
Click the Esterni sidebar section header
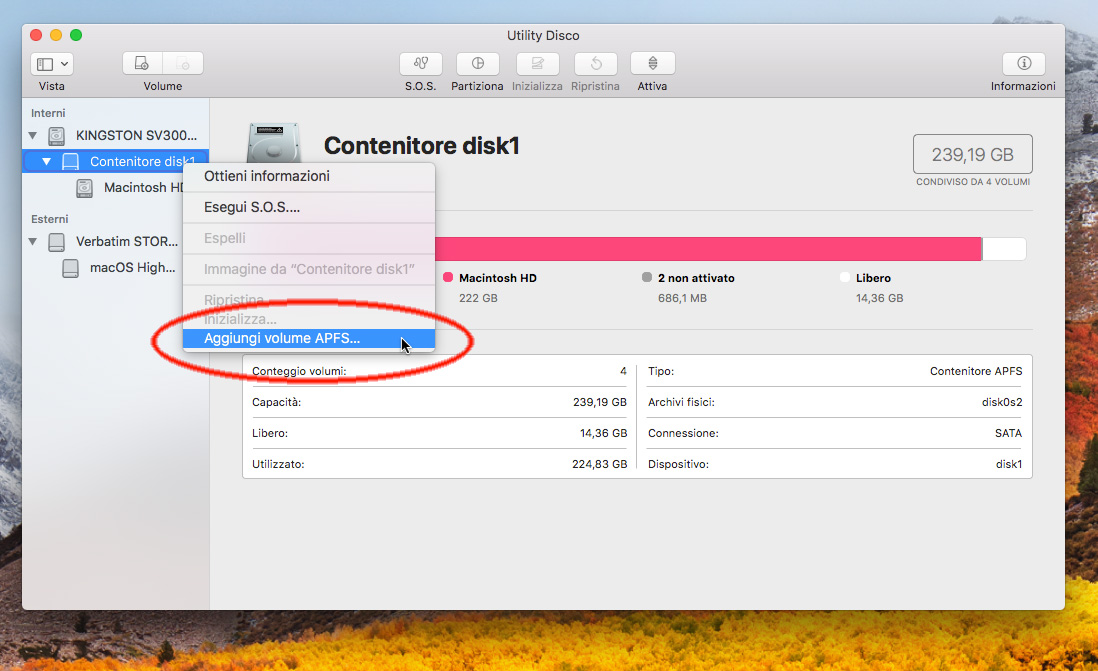point(49,219)
